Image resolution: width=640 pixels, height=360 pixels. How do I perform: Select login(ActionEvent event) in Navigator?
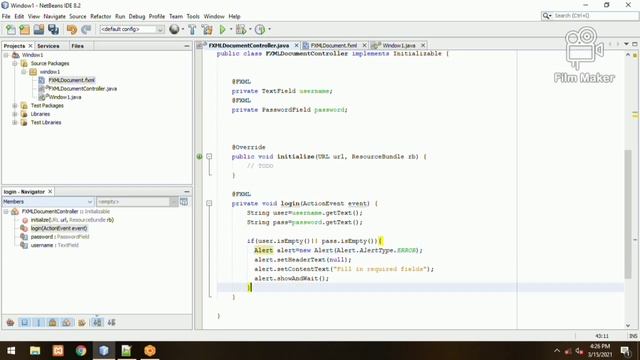click(x=59, y=228)
